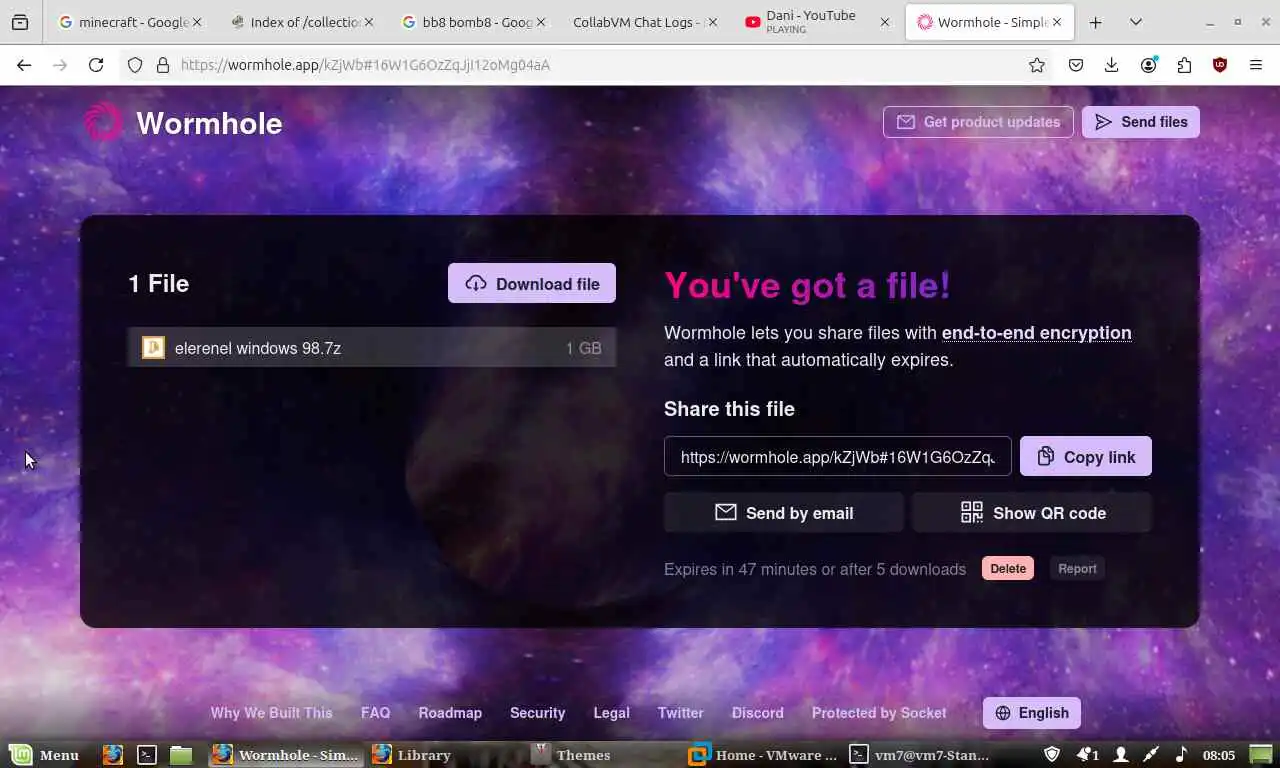Open user account tray icon
The image size is (1280, 768).
(1121, 755)
